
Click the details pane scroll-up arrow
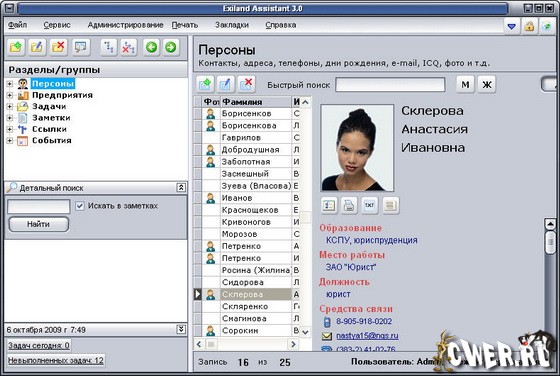coord(550,224)
